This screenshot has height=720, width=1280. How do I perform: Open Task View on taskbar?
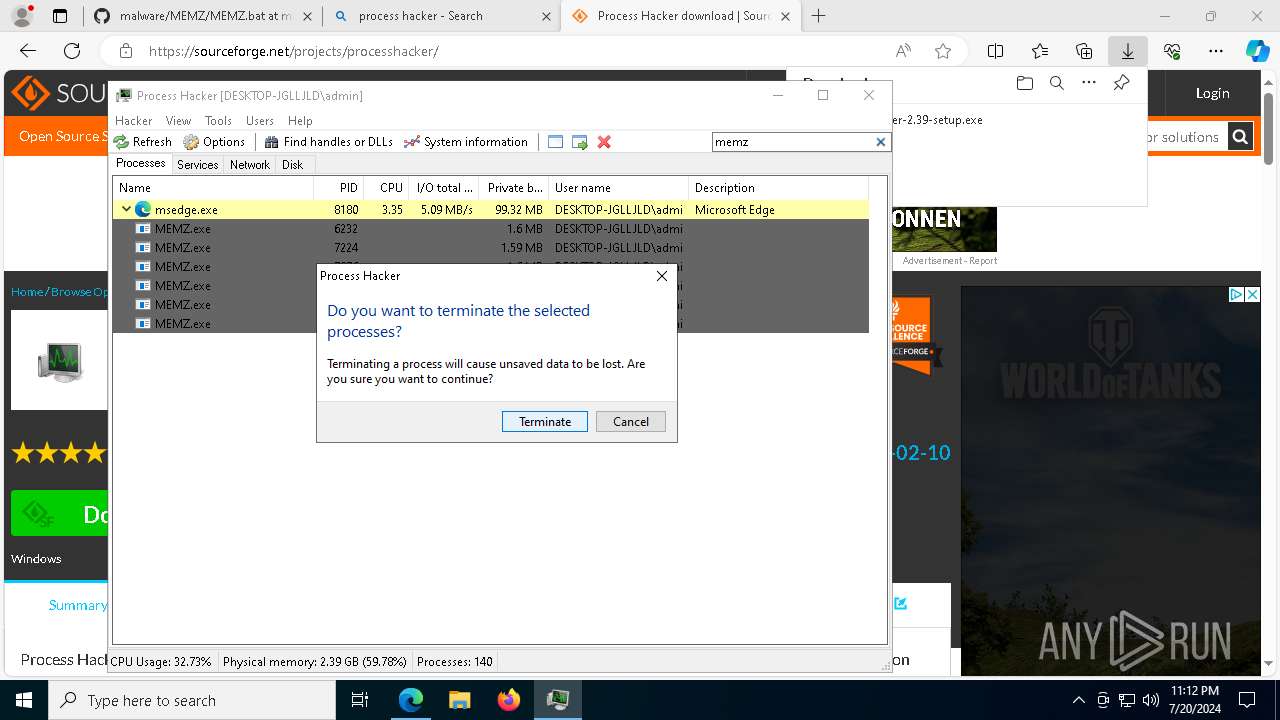tap(360, 700)
